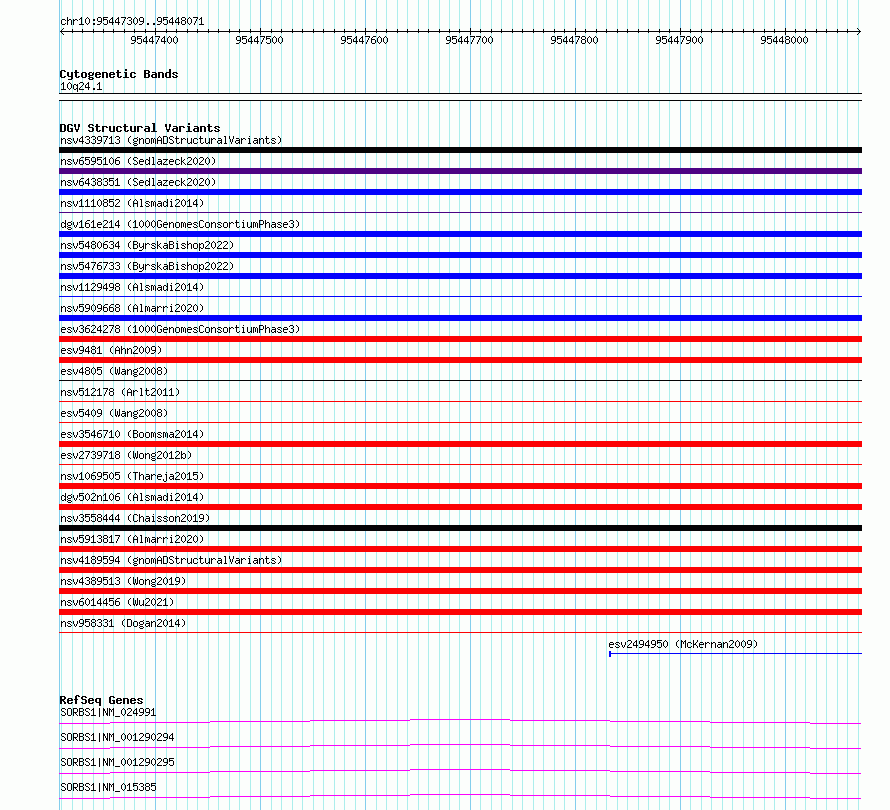Click ruler position 95447900

(679, 40)
